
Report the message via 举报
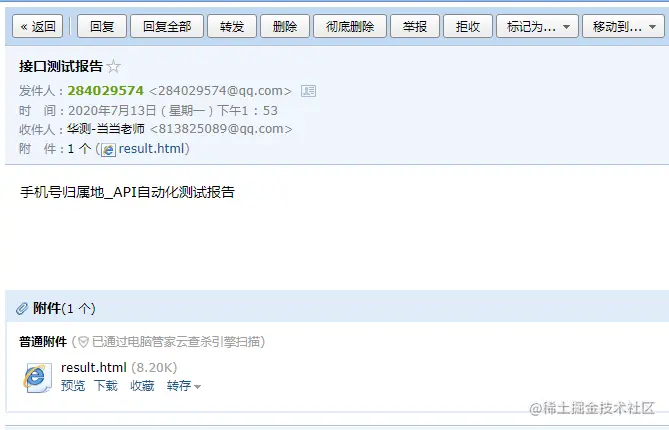pyautogui.click(x=415, y=26)
